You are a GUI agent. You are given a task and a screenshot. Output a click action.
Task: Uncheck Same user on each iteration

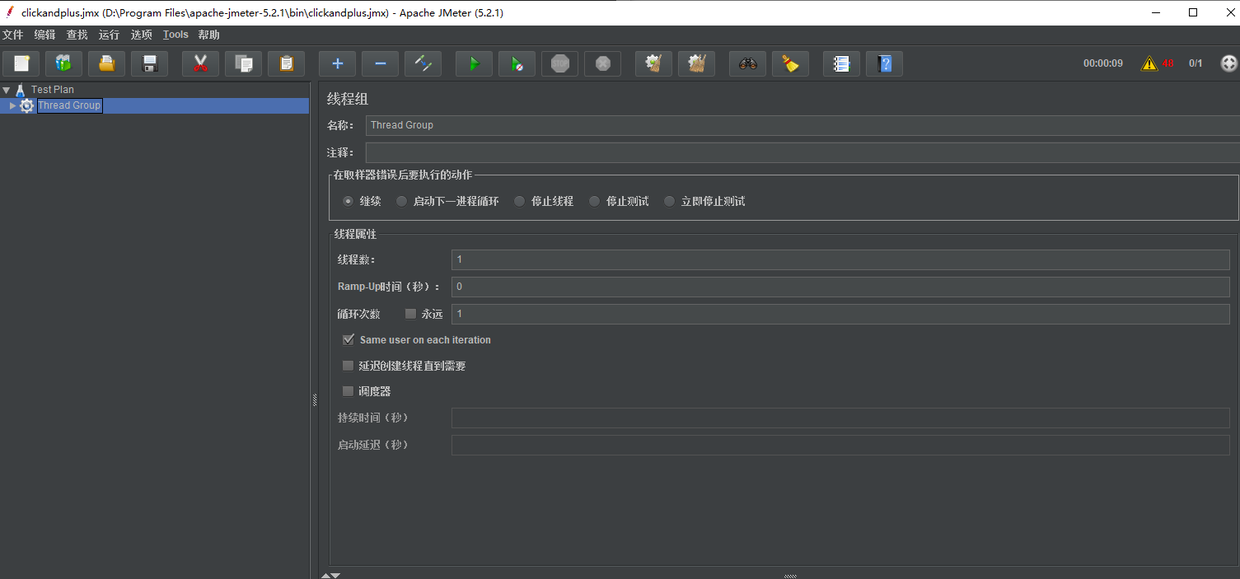click(x=348, y=339)
